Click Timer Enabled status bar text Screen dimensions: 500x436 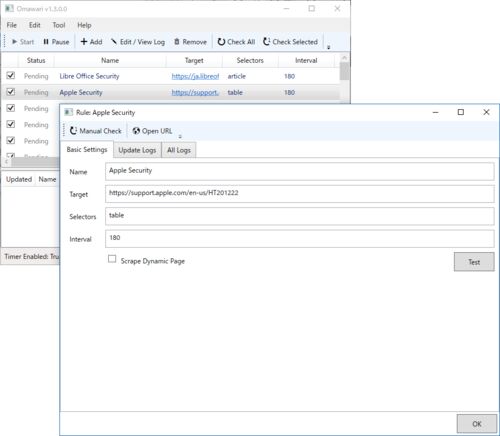32,256
